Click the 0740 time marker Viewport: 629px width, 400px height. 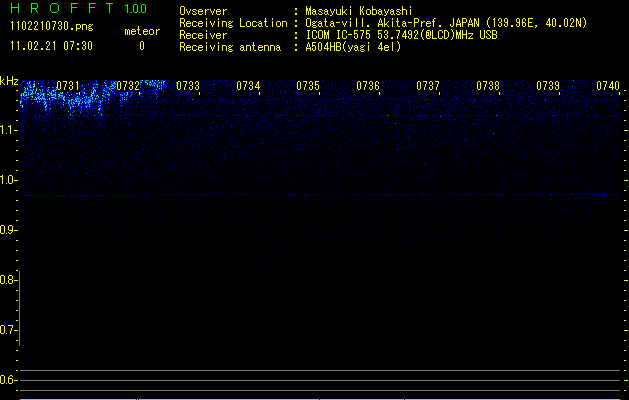[608, 86]
